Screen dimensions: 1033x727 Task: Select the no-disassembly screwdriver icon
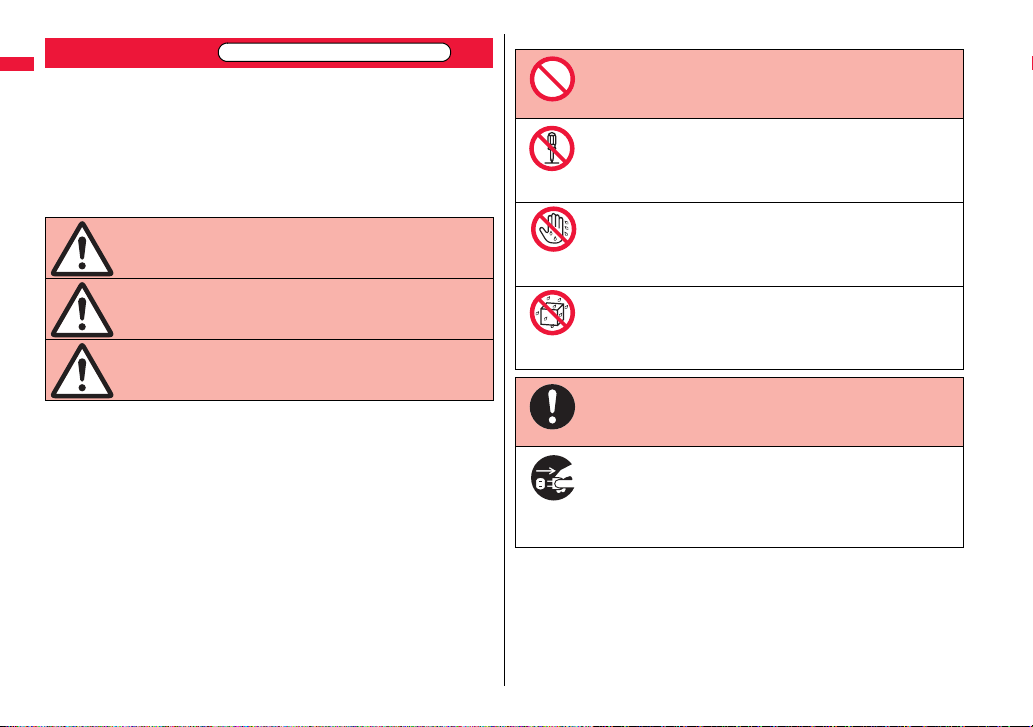point(552,148)
